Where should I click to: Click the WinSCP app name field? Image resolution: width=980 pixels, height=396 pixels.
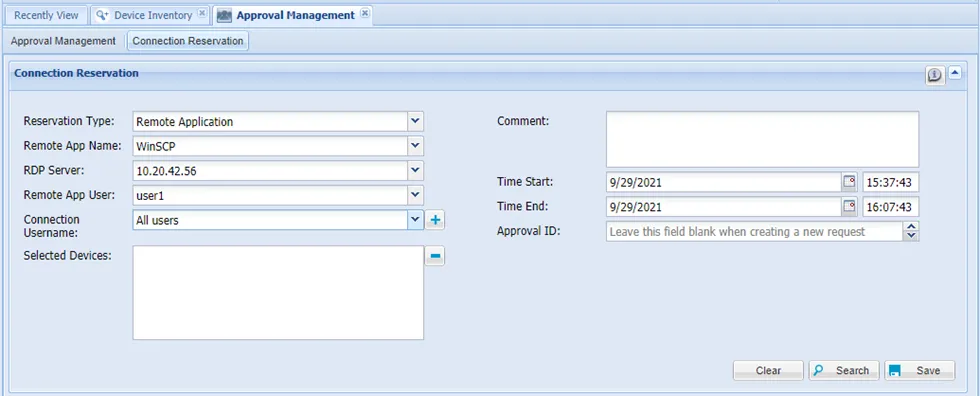(270, 146)
